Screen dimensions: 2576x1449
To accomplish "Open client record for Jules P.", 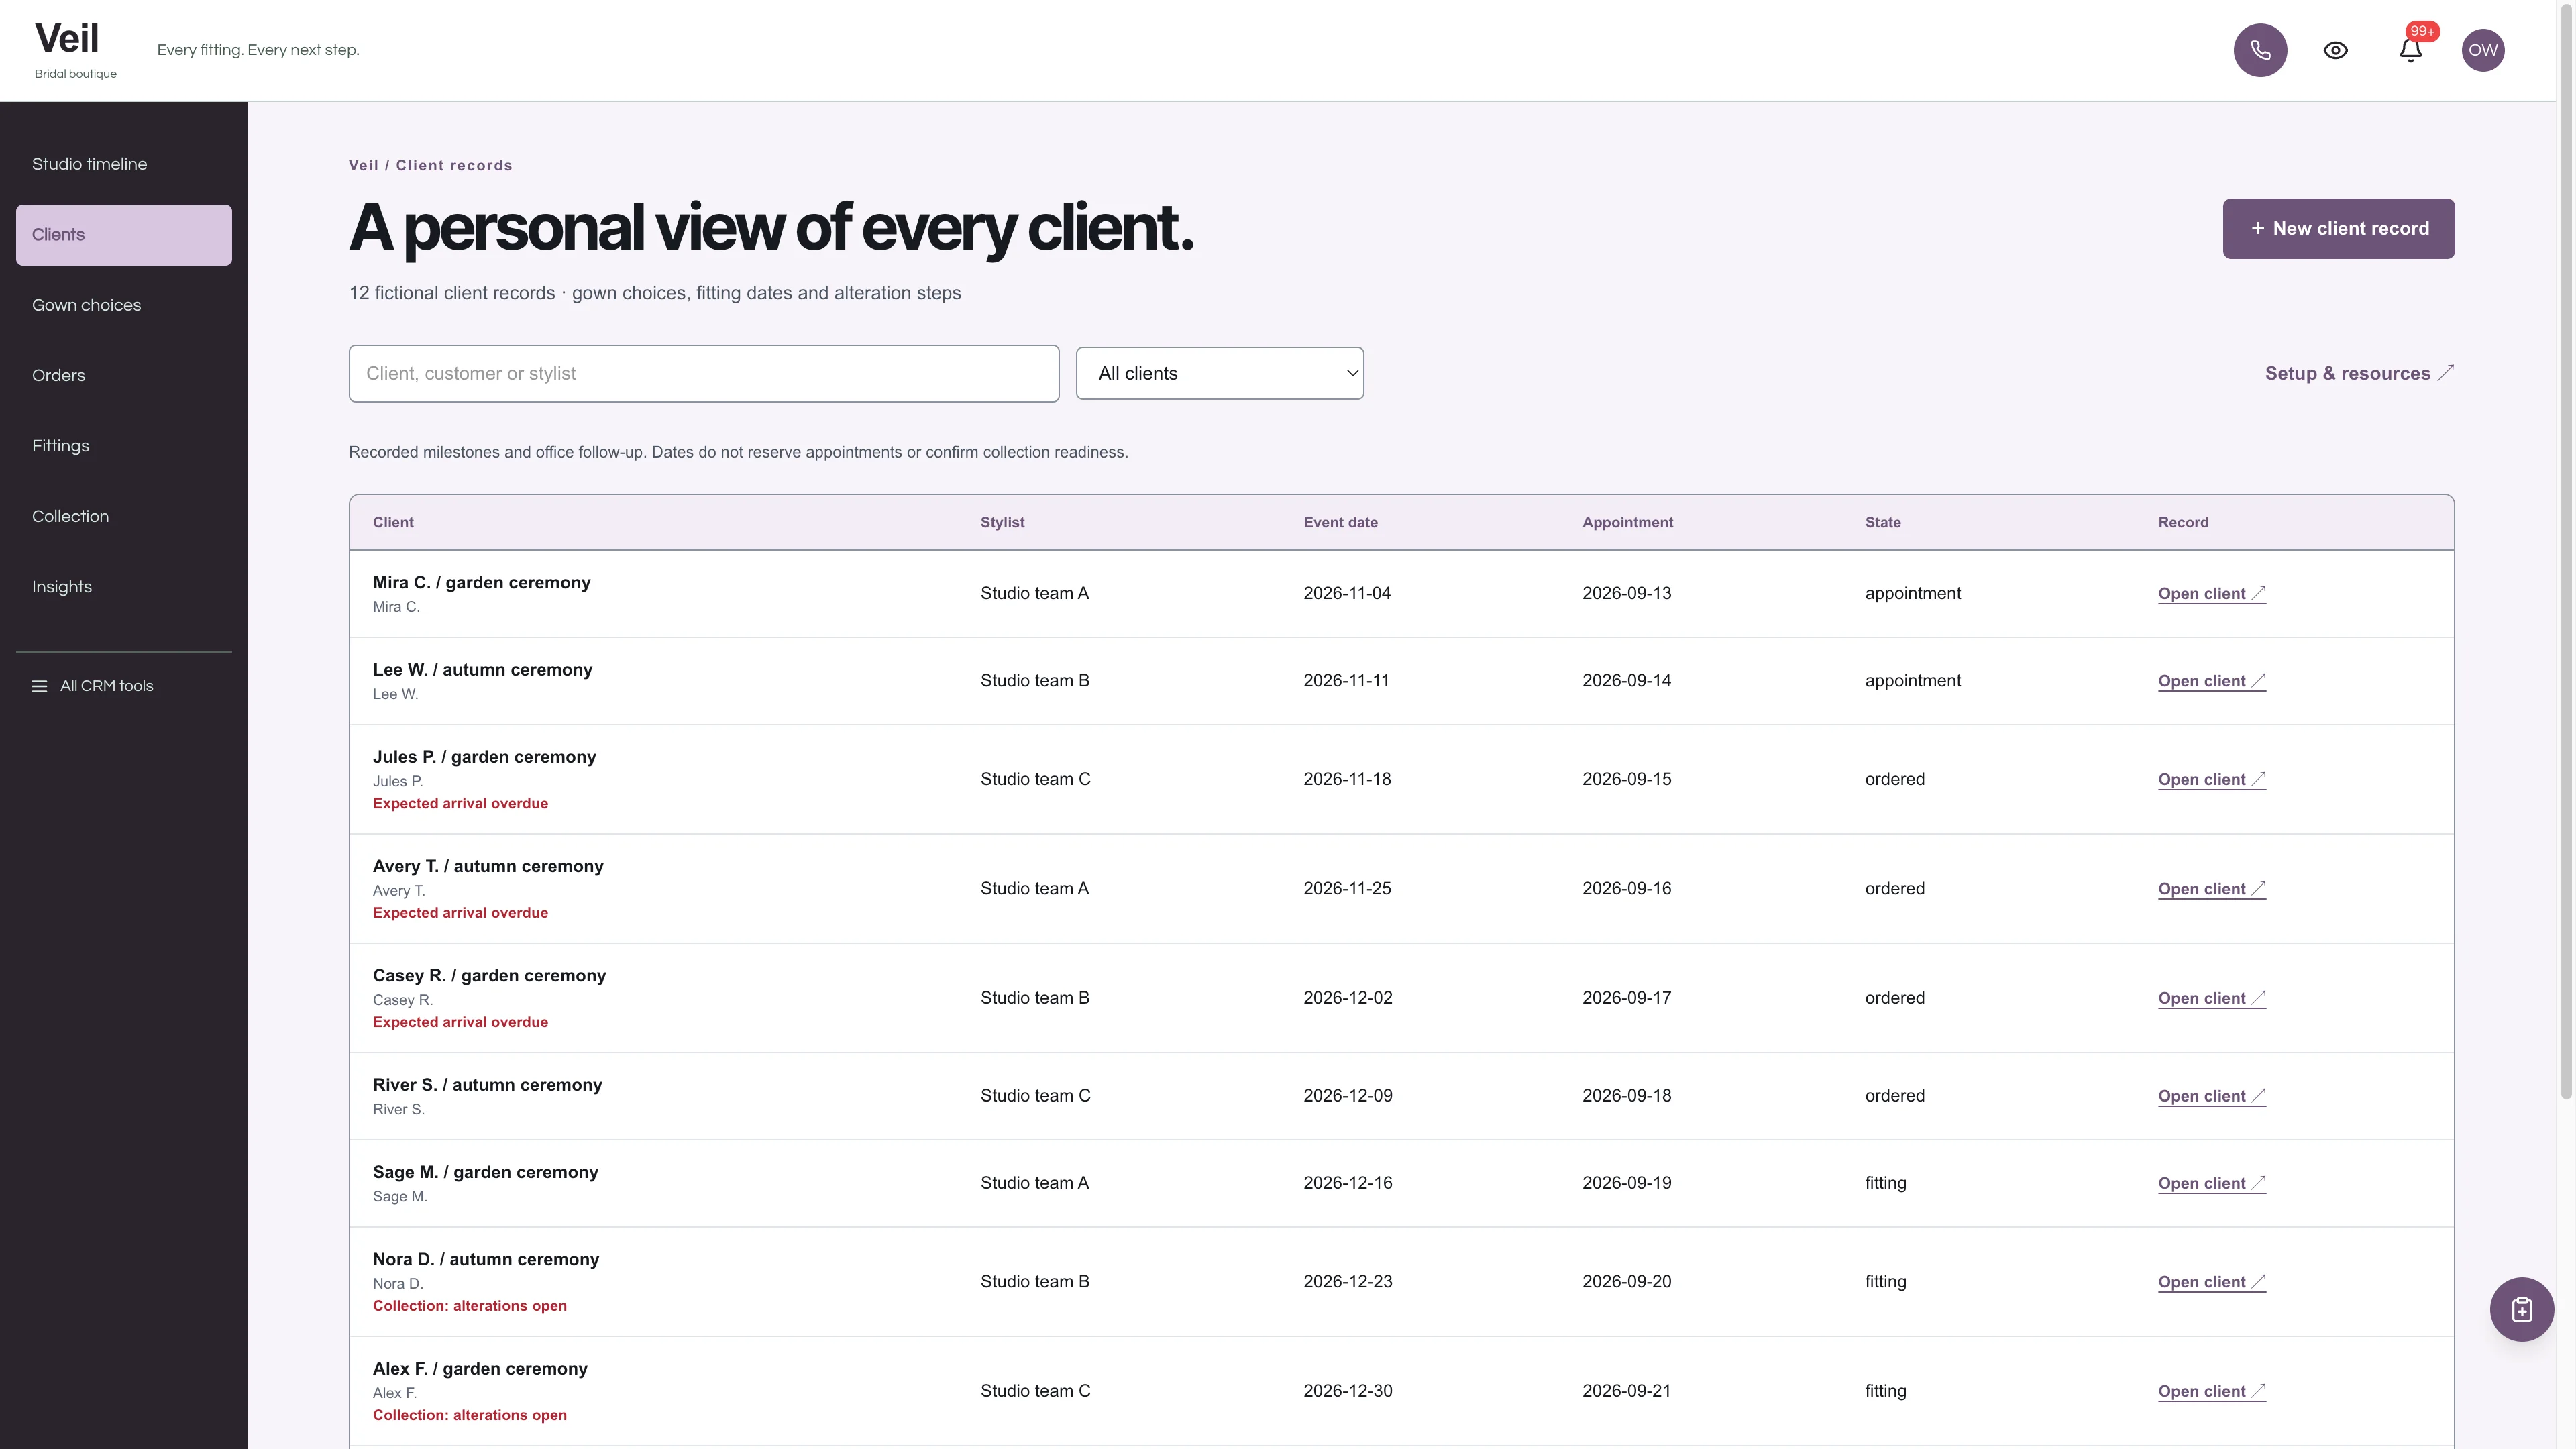I will (2211, 780).
